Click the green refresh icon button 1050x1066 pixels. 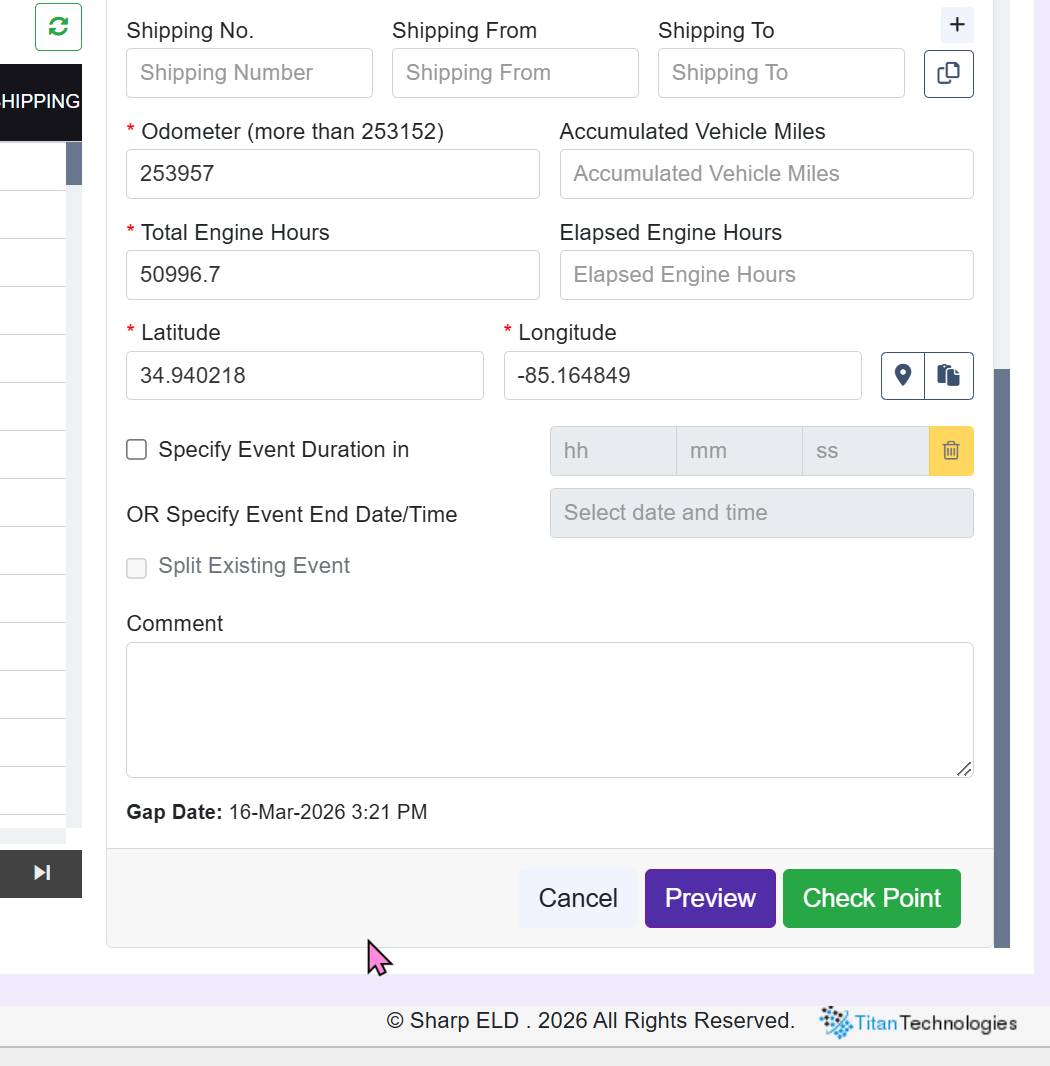tap(58, 27)
